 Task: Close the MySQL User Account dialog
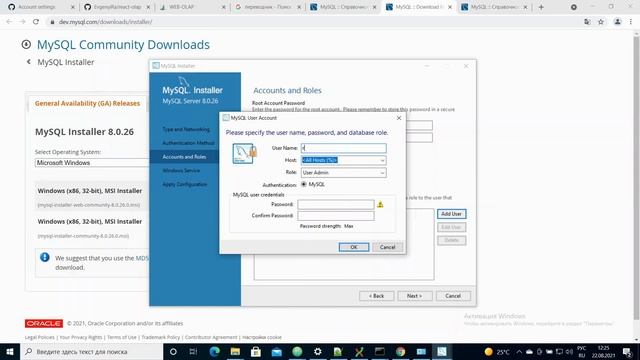tap(399, 118)
